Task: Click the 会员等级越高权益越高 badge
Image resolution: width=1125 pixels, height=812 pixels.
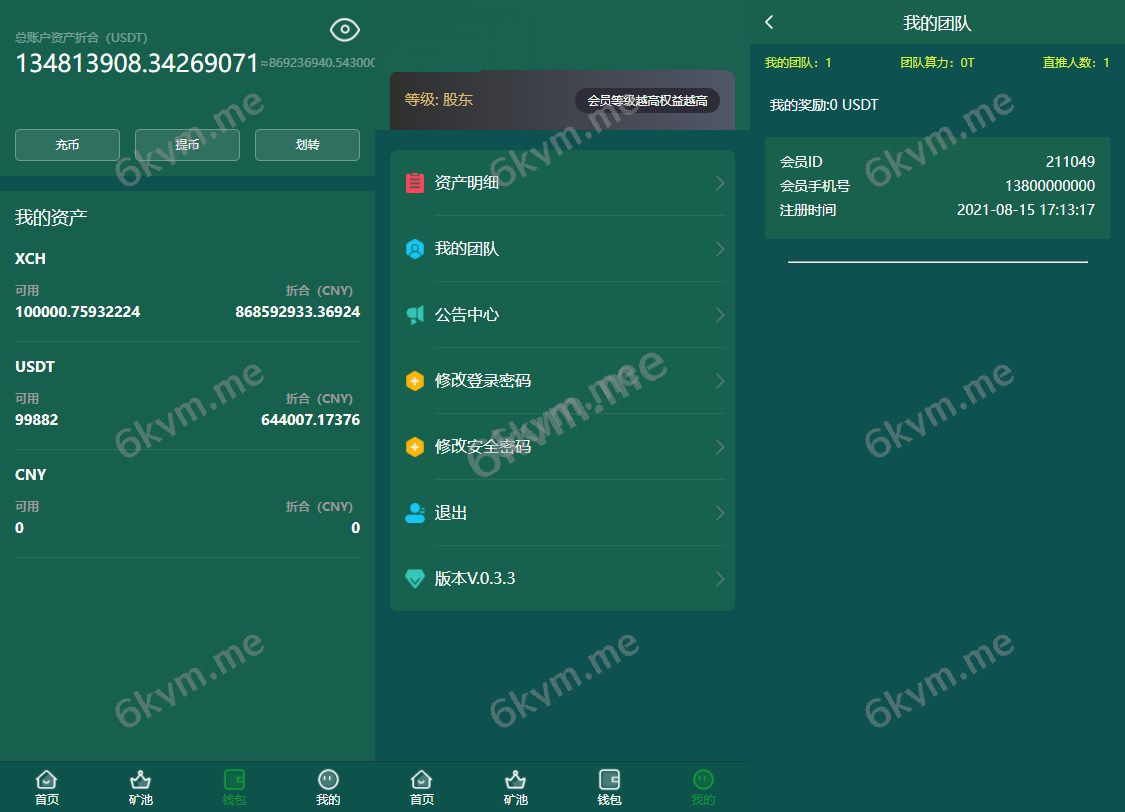Action: (x=647, y=101)
